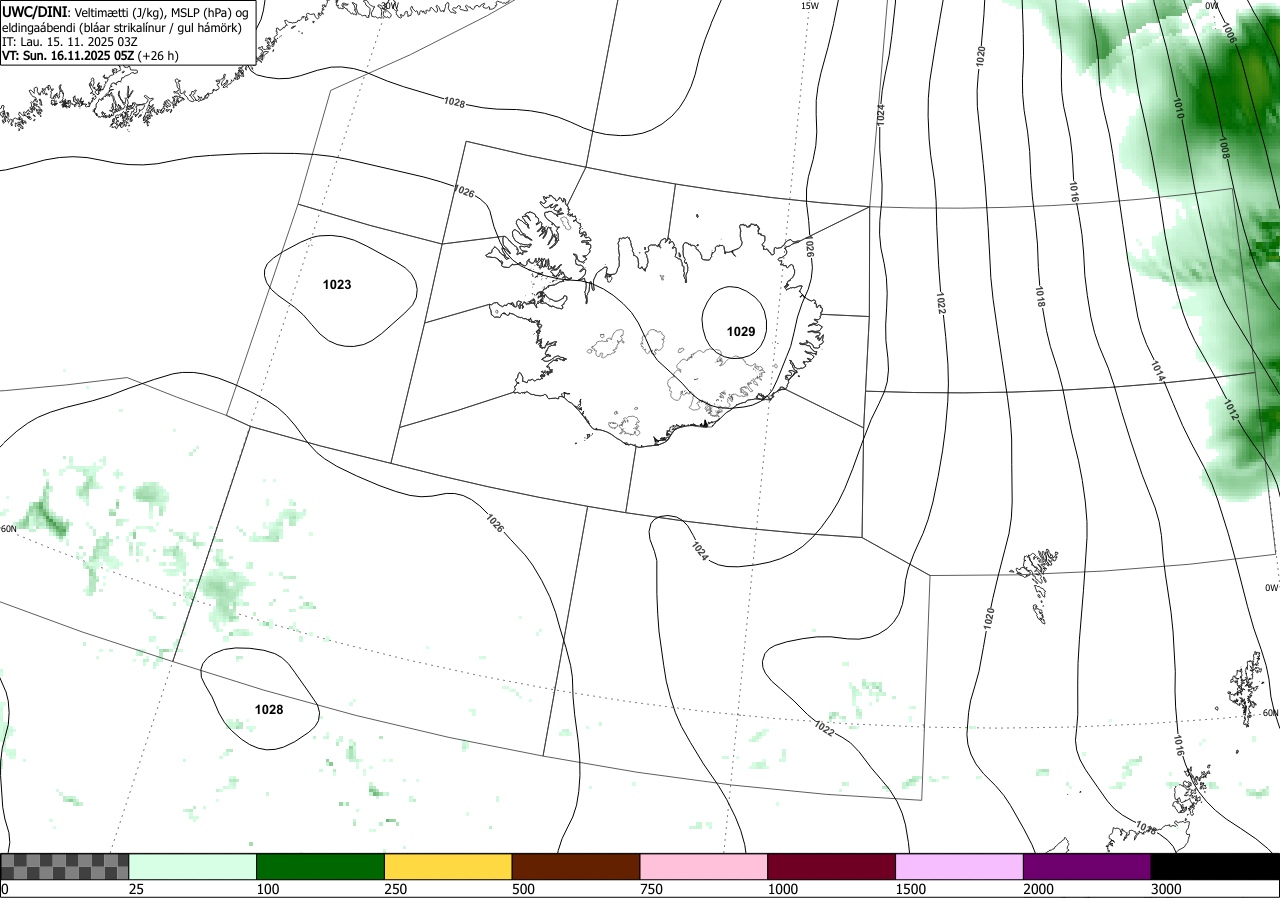Pick the dark green 100–250 legend swatch

tap(321, 866)
